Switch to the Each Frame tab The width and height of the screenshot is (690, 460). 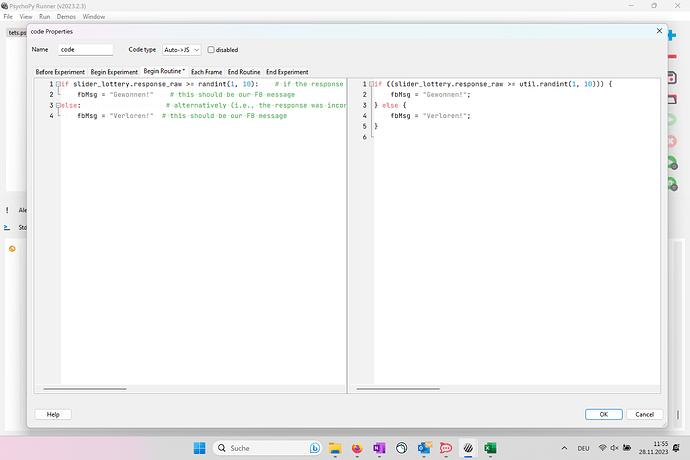(206, 72)
